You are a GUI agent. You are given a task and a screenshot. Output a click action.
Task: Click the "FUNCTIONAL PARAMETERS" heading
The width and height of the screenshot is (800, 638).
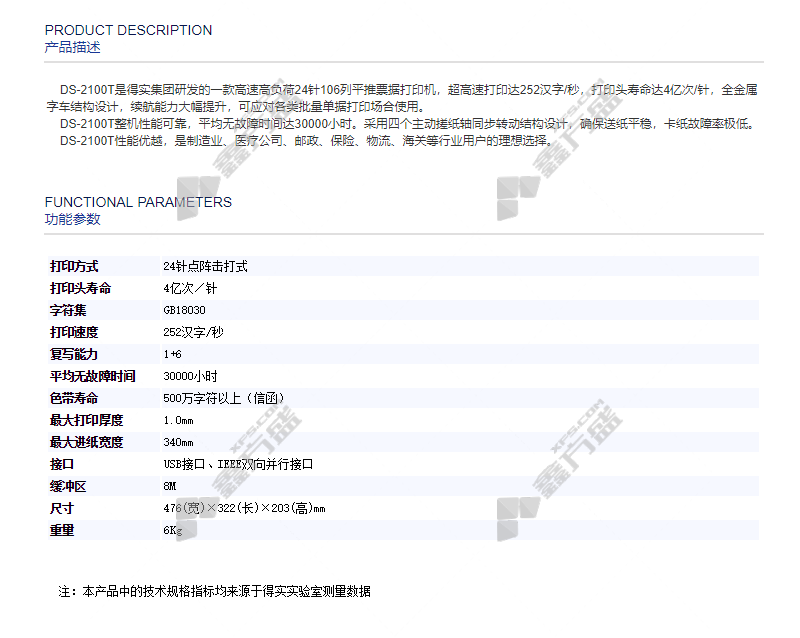(138, 202)
